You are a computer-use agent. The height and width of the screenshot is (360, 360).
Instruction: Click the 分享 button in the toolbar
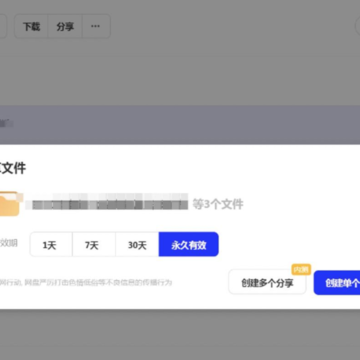tap(65, 26)
